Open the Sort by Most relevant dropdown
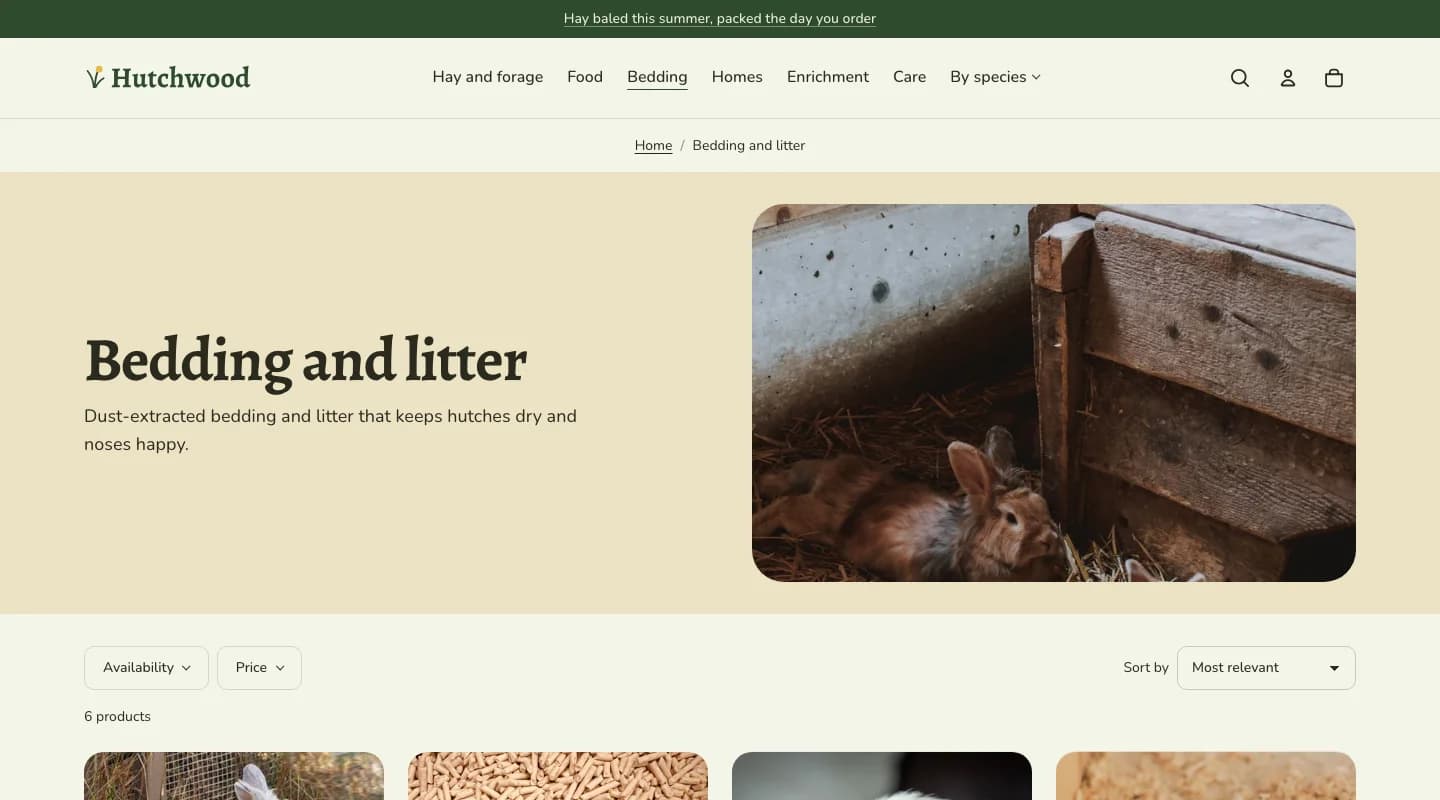Viewport: 1440px width, 800px height. tap(1266, 668)
